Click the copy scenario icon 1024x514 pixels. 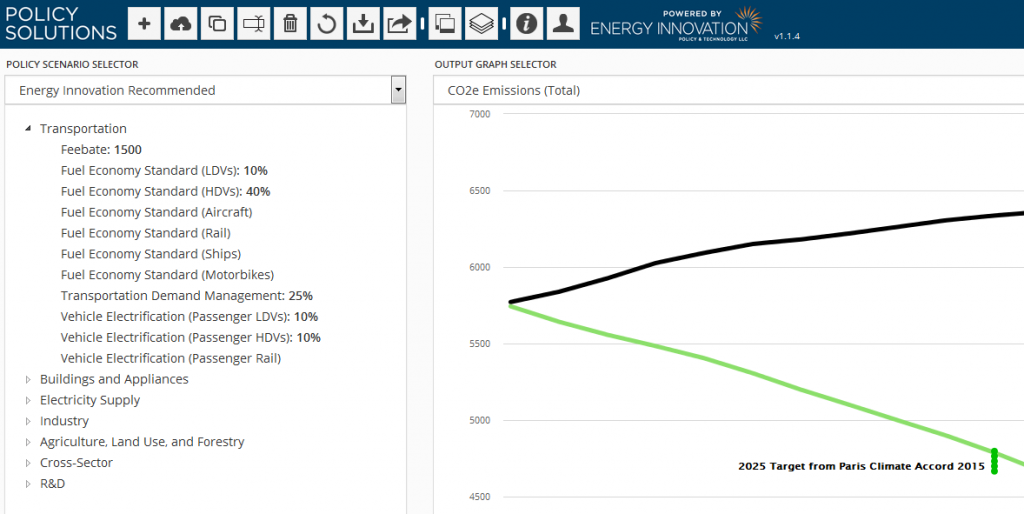pyautogui.click(x=217, y=23)
